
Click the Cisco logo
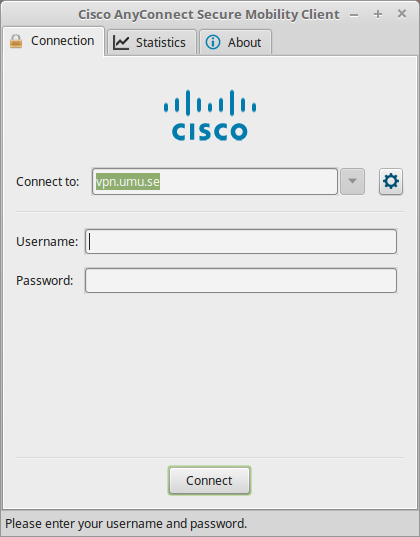[210, 115]
